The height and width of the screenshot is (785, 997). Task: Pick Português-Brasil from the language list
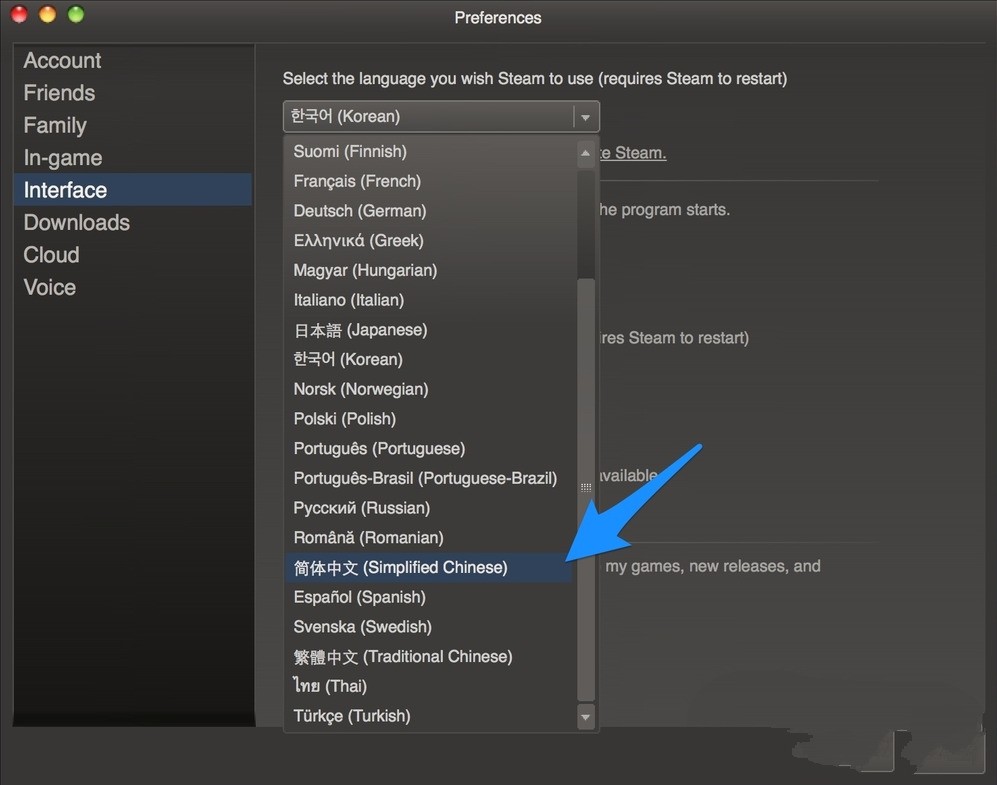pyautogui.click(x=425, y=479)
